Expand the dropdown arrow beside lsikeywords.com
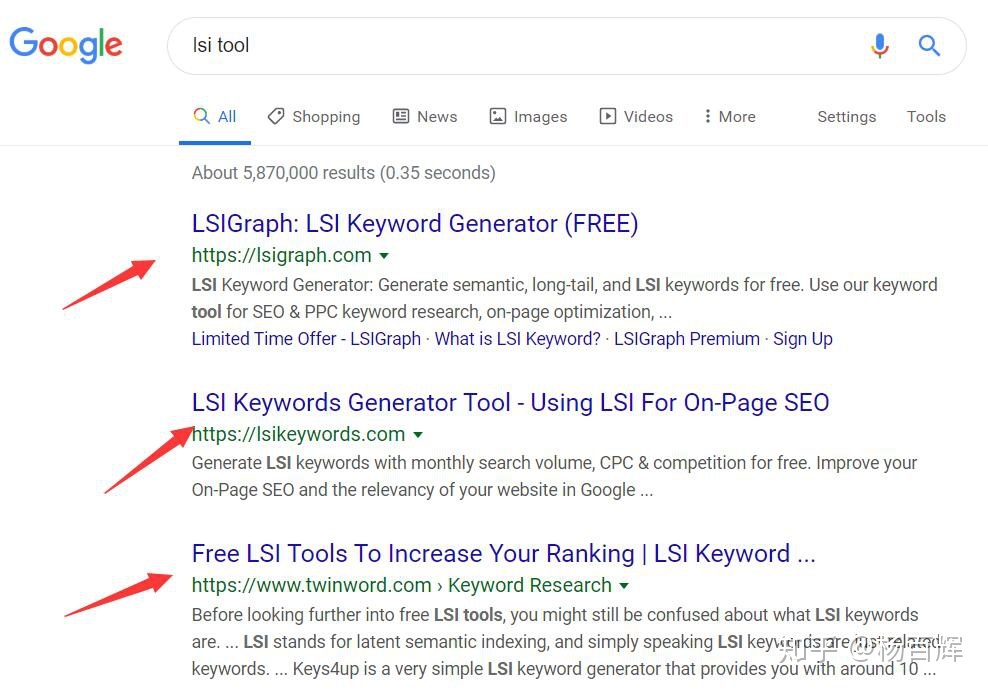Viewport: 988px width, 690px height. (x=418, y=435)
